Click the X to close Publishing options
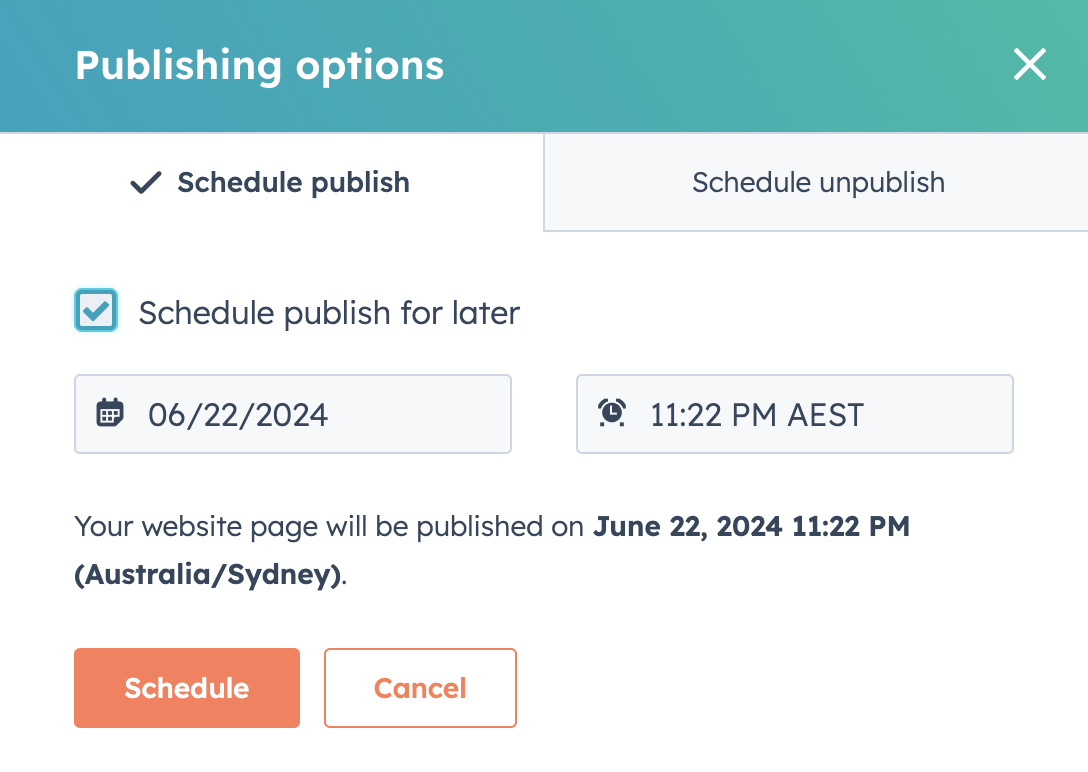 (x=1029, y=64)
